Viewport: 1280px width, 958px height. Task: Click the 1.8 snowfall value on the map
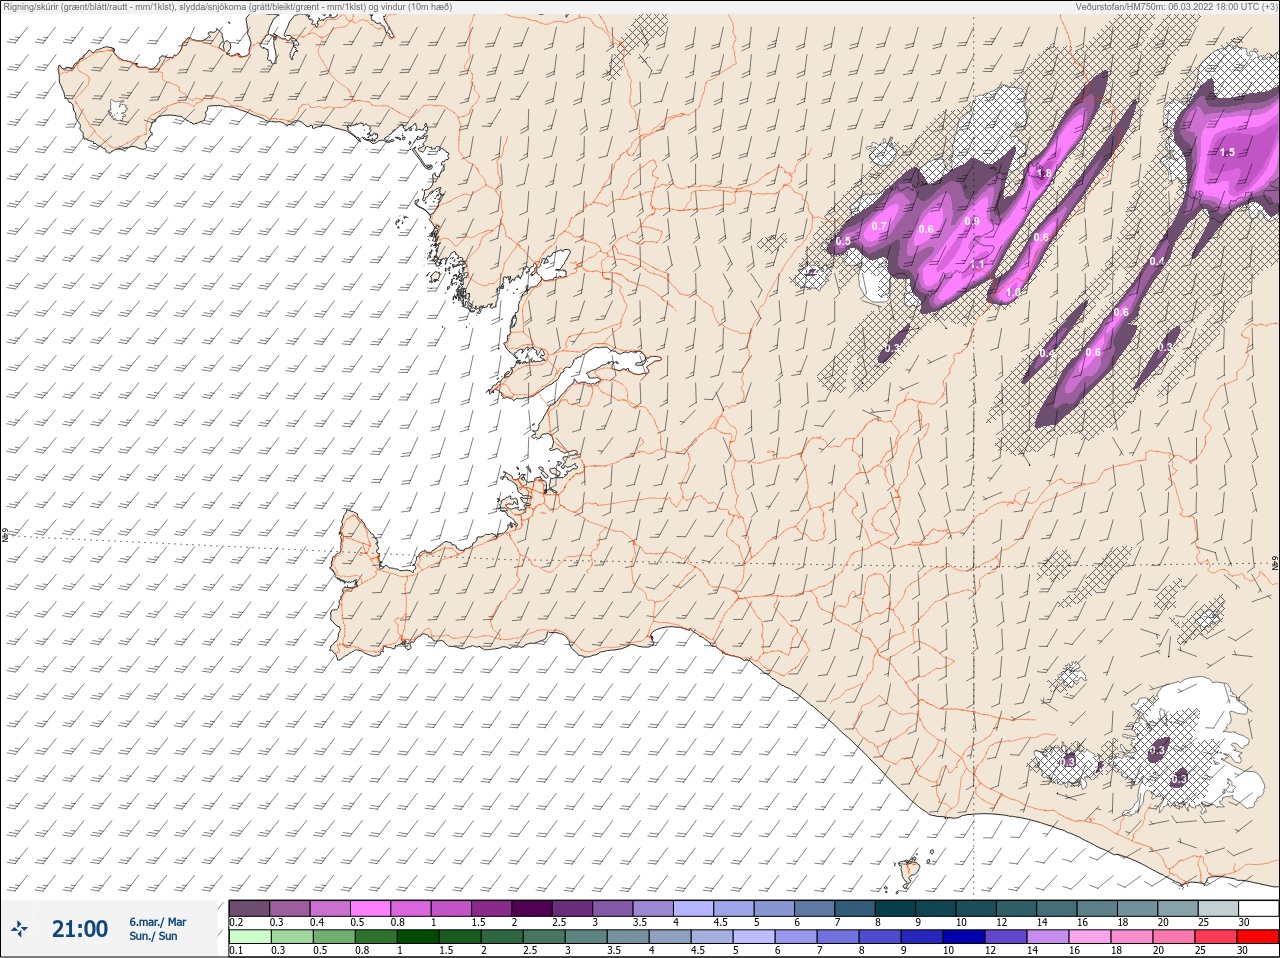click(1044, 173)
